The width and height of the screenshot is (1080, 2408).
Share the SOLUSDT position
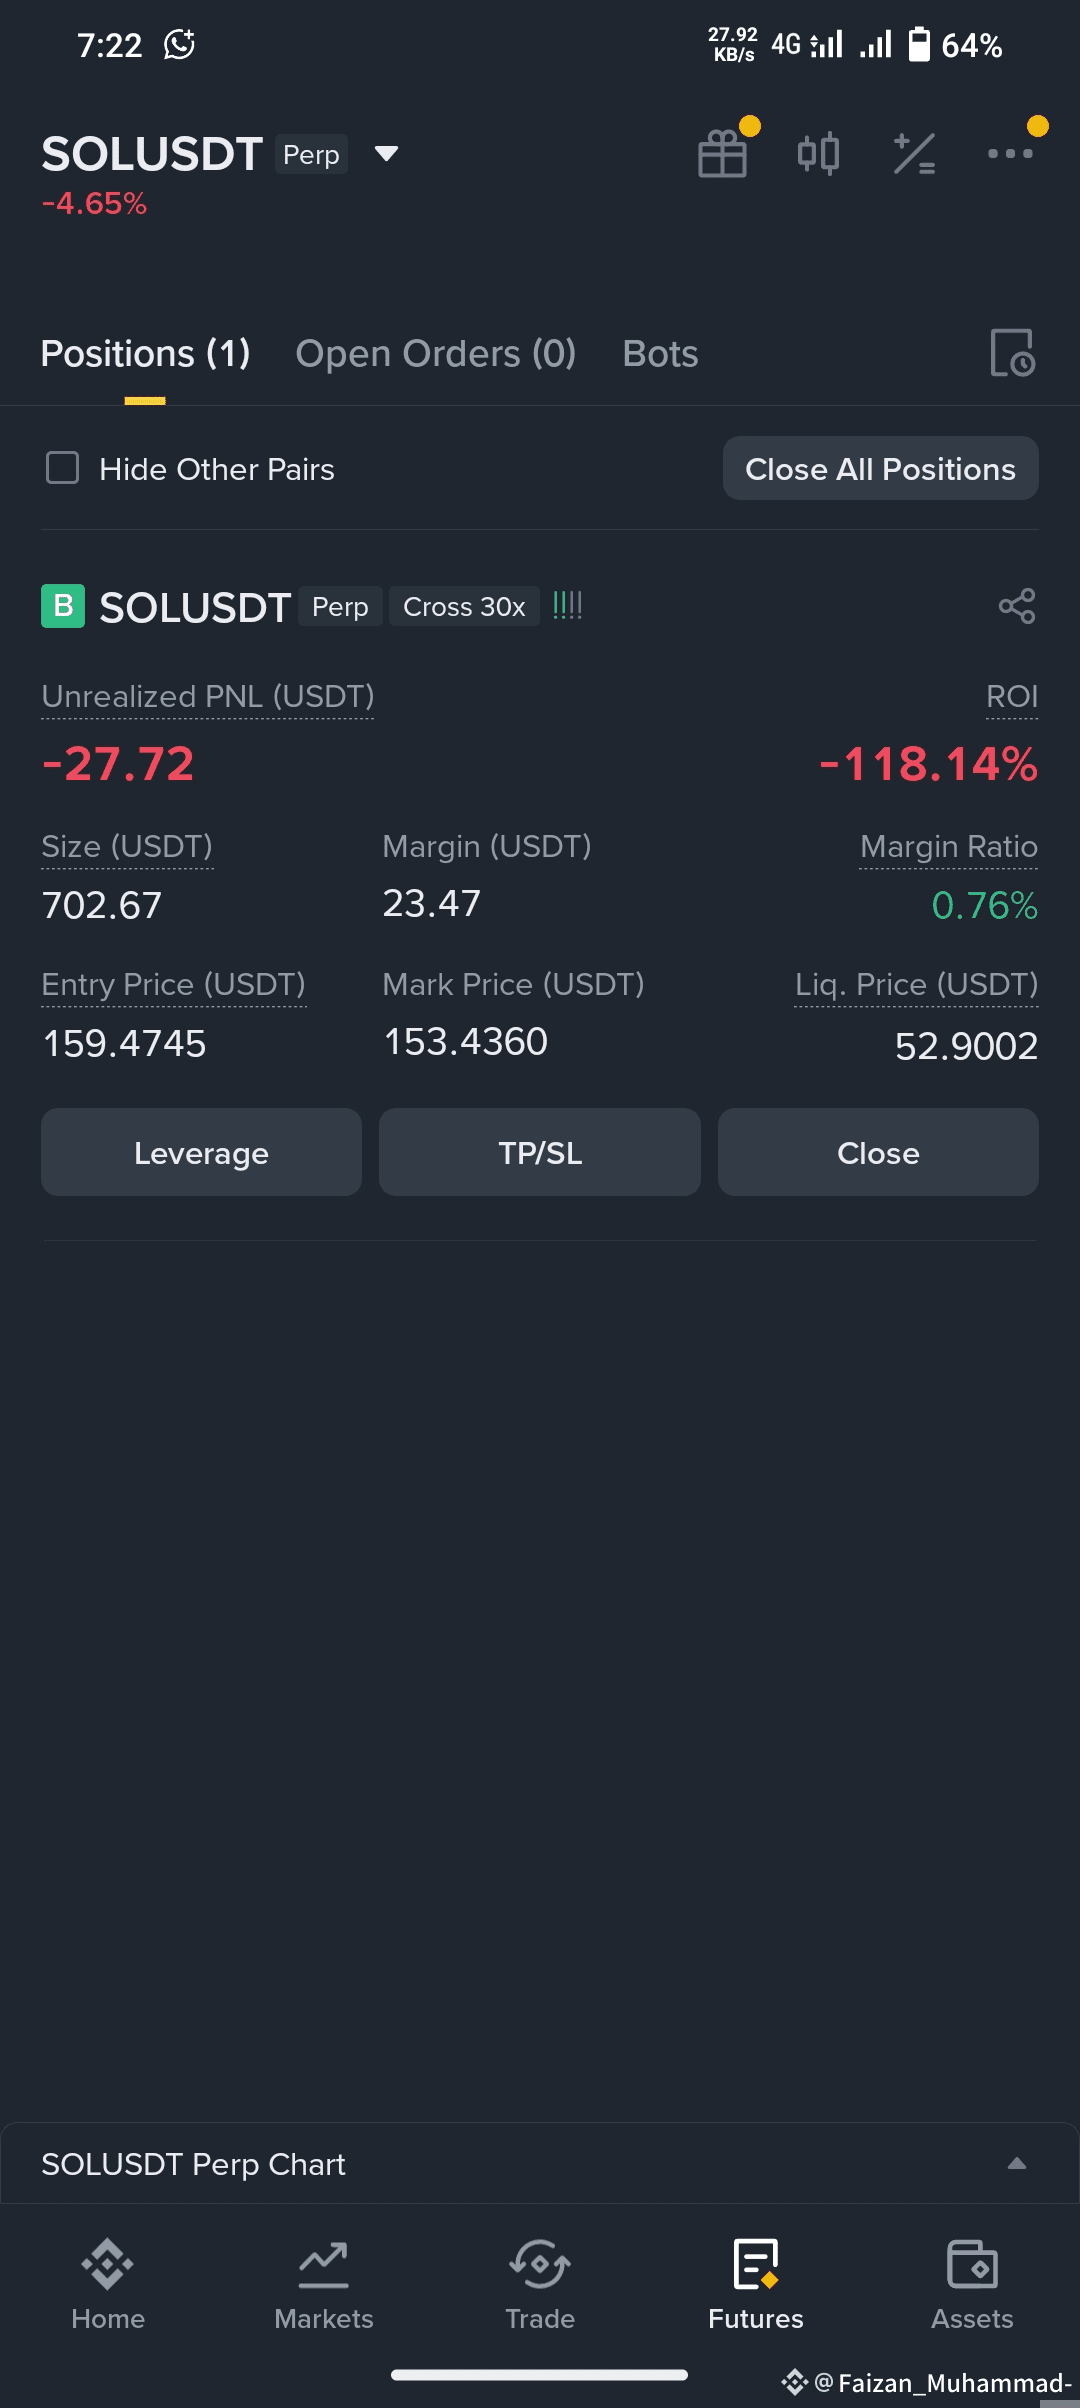tap(1017, 606)
